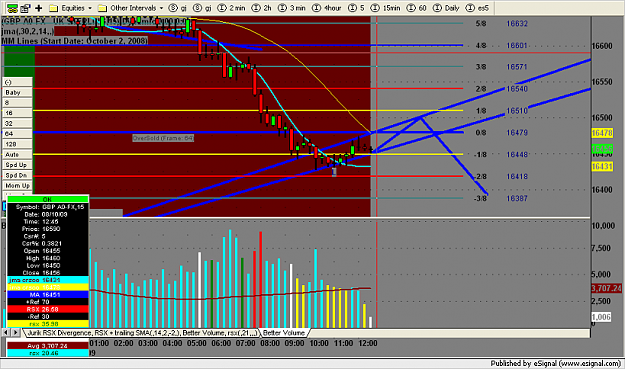Expand the Other Intervals dropdown arrow
Viewport: 625px width, 369px height.
coord(161,8)
